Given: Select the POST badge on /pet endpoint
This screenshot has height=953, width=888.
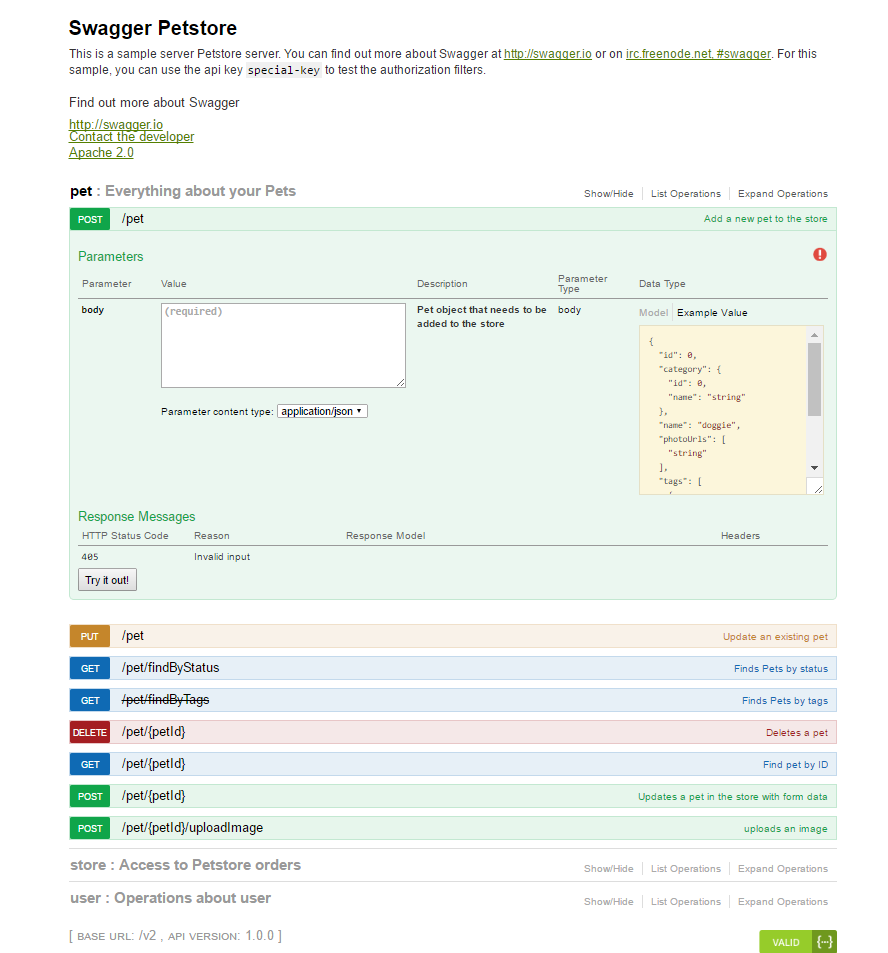Looking at the screenshot, I should [x=89, y=218].
